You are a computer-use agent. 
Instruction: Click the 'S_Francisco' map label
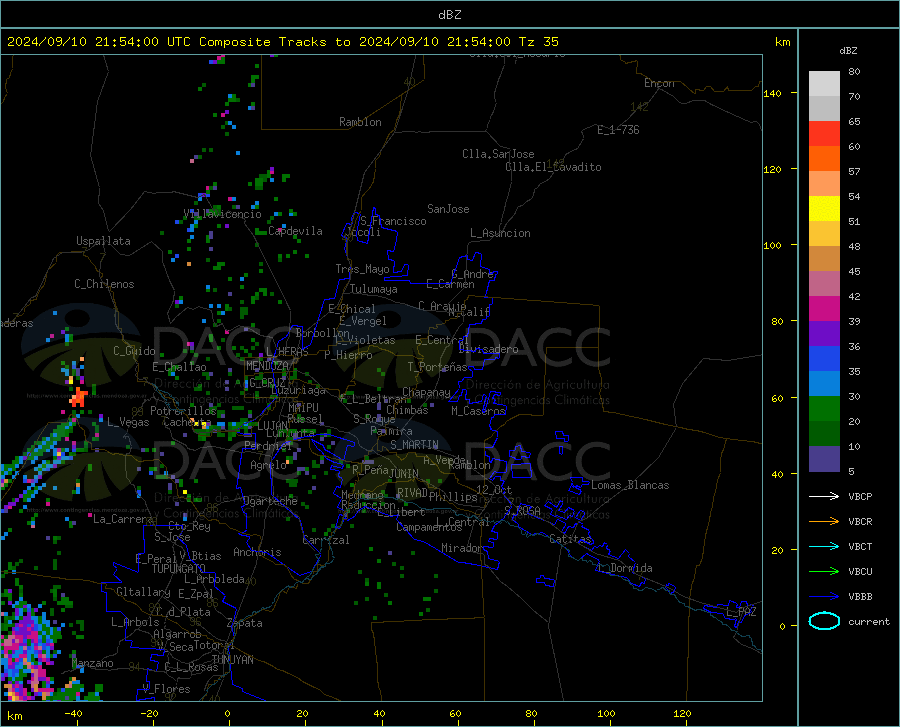pos(393,221)
